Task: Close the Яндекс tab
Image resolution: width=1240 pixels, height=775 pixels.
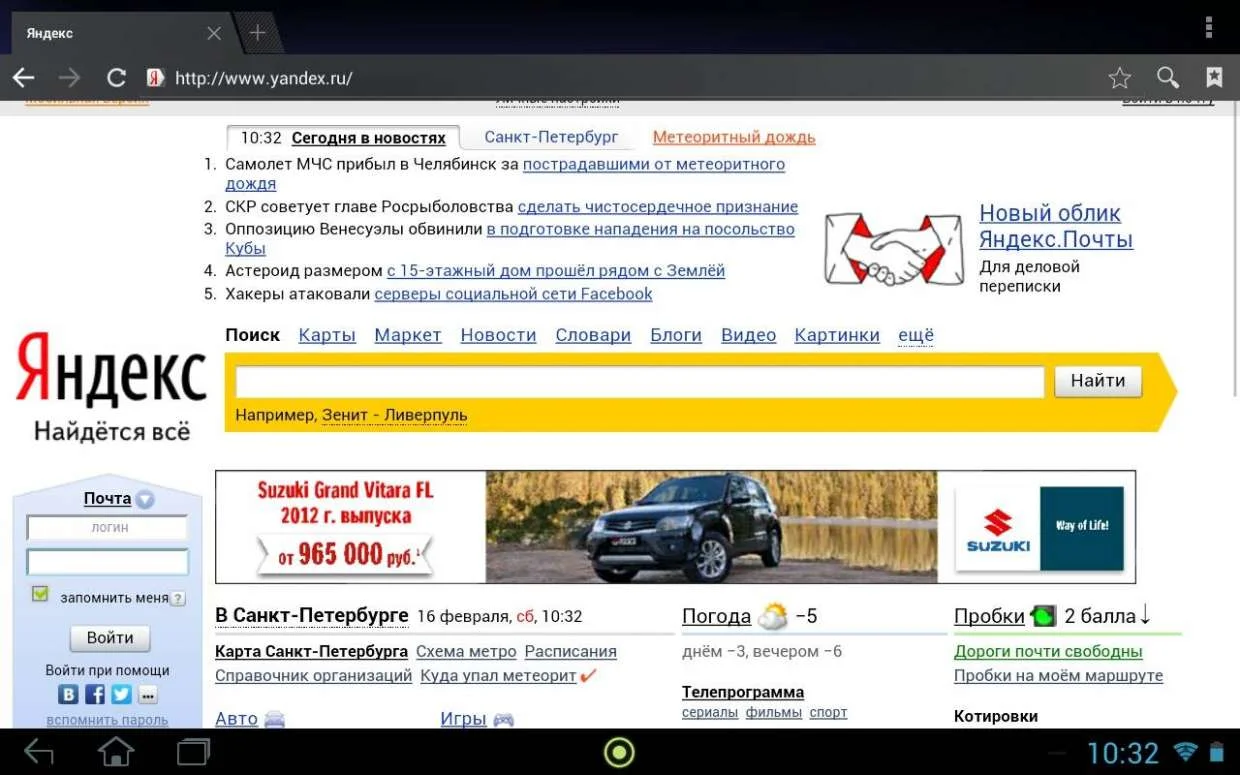Action: click(214, 33)
